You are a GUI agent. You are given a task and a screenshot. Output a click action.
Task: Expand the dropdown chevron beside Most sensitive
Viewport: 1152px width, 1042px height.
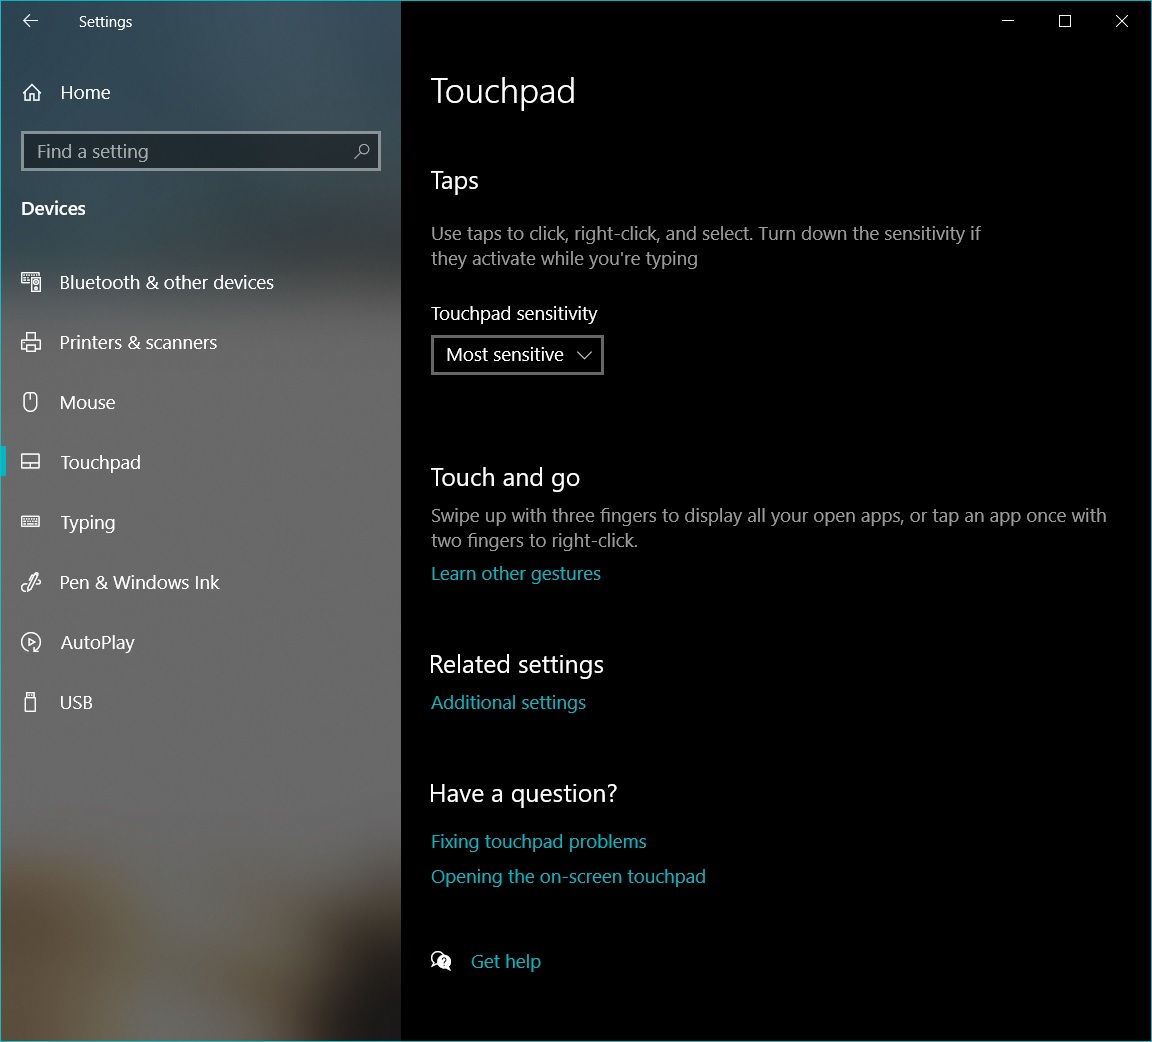coord(584,355)
